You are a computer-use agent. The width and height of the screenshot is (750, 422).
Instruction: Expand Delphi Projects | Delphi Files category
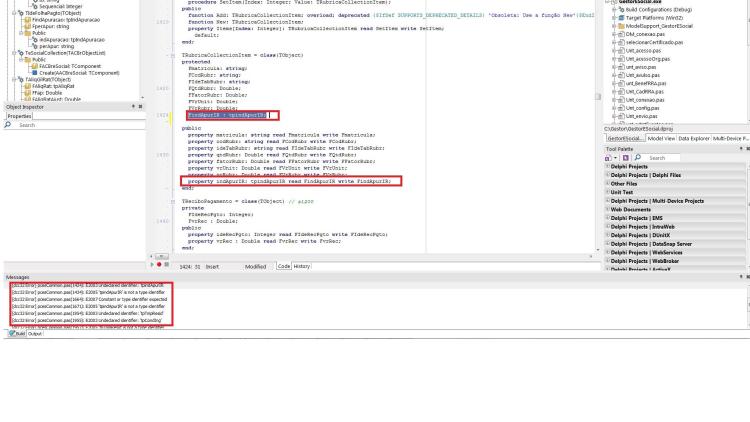(x=608, y=175)
